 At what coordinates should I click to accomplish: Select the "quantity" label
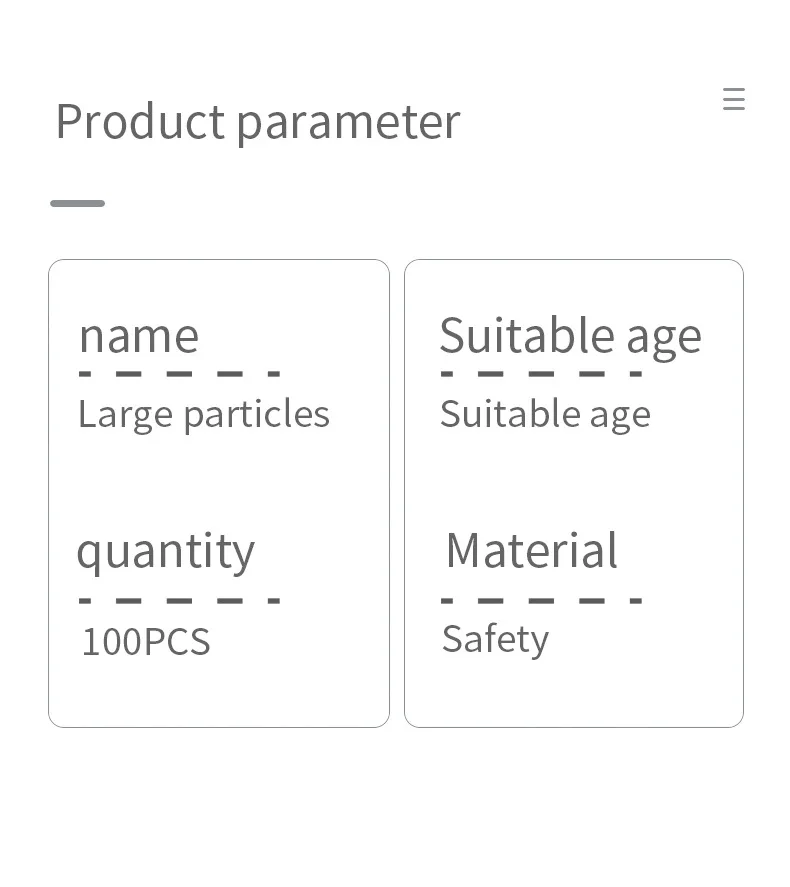click(x=166, y=551)
